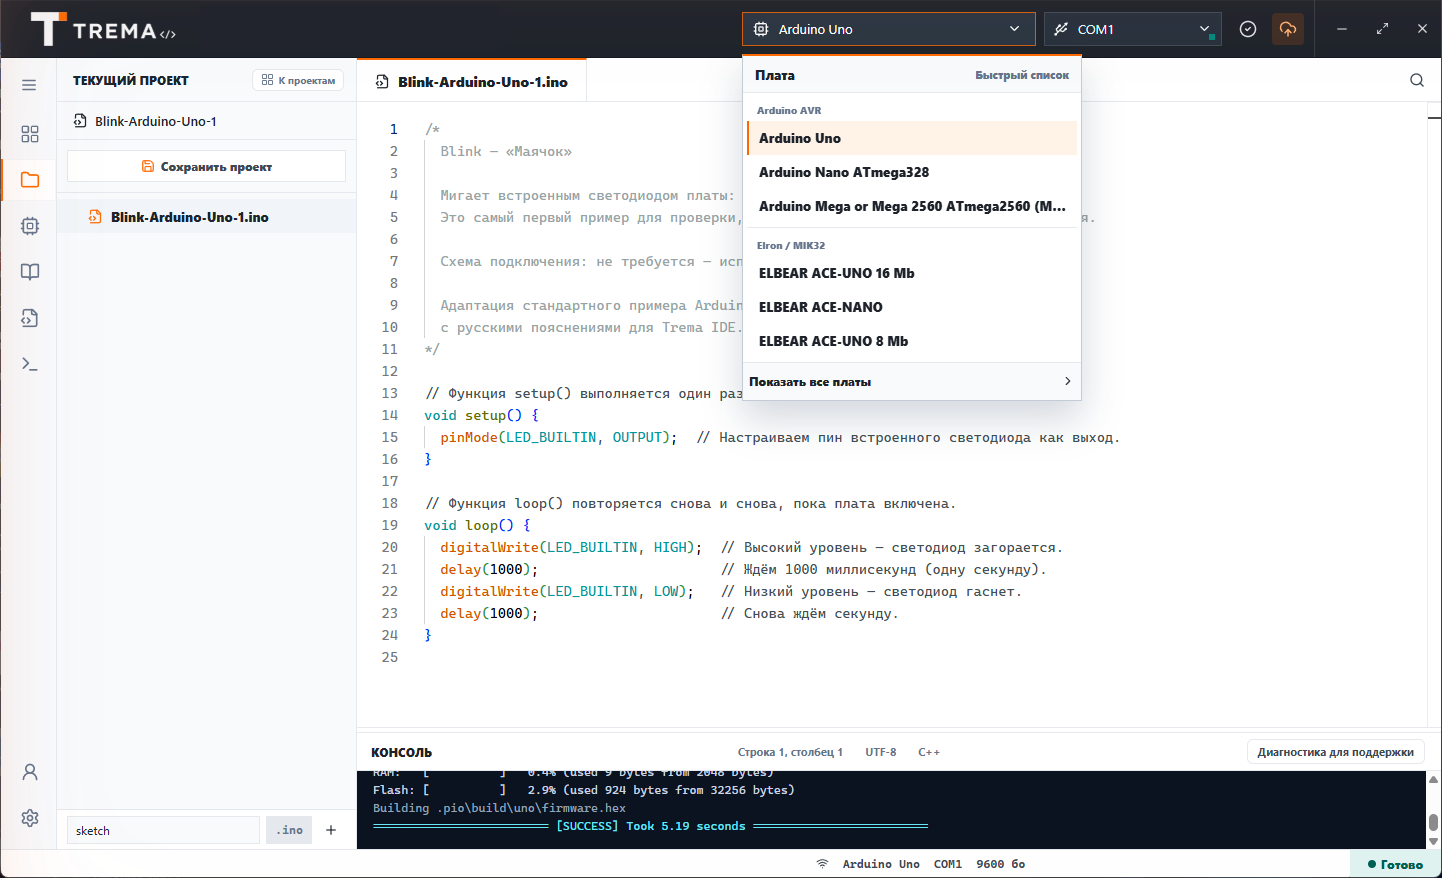Click console scroll down arrow

point(1433,842)
